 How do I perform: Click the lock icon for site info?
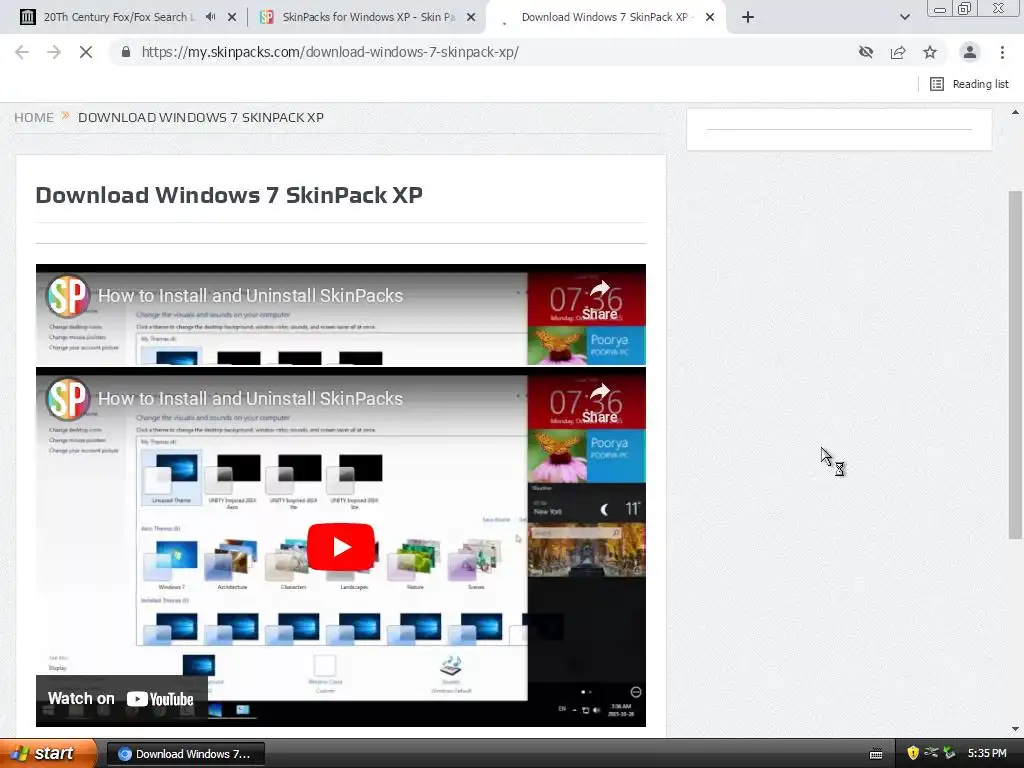tap(126, 52)
